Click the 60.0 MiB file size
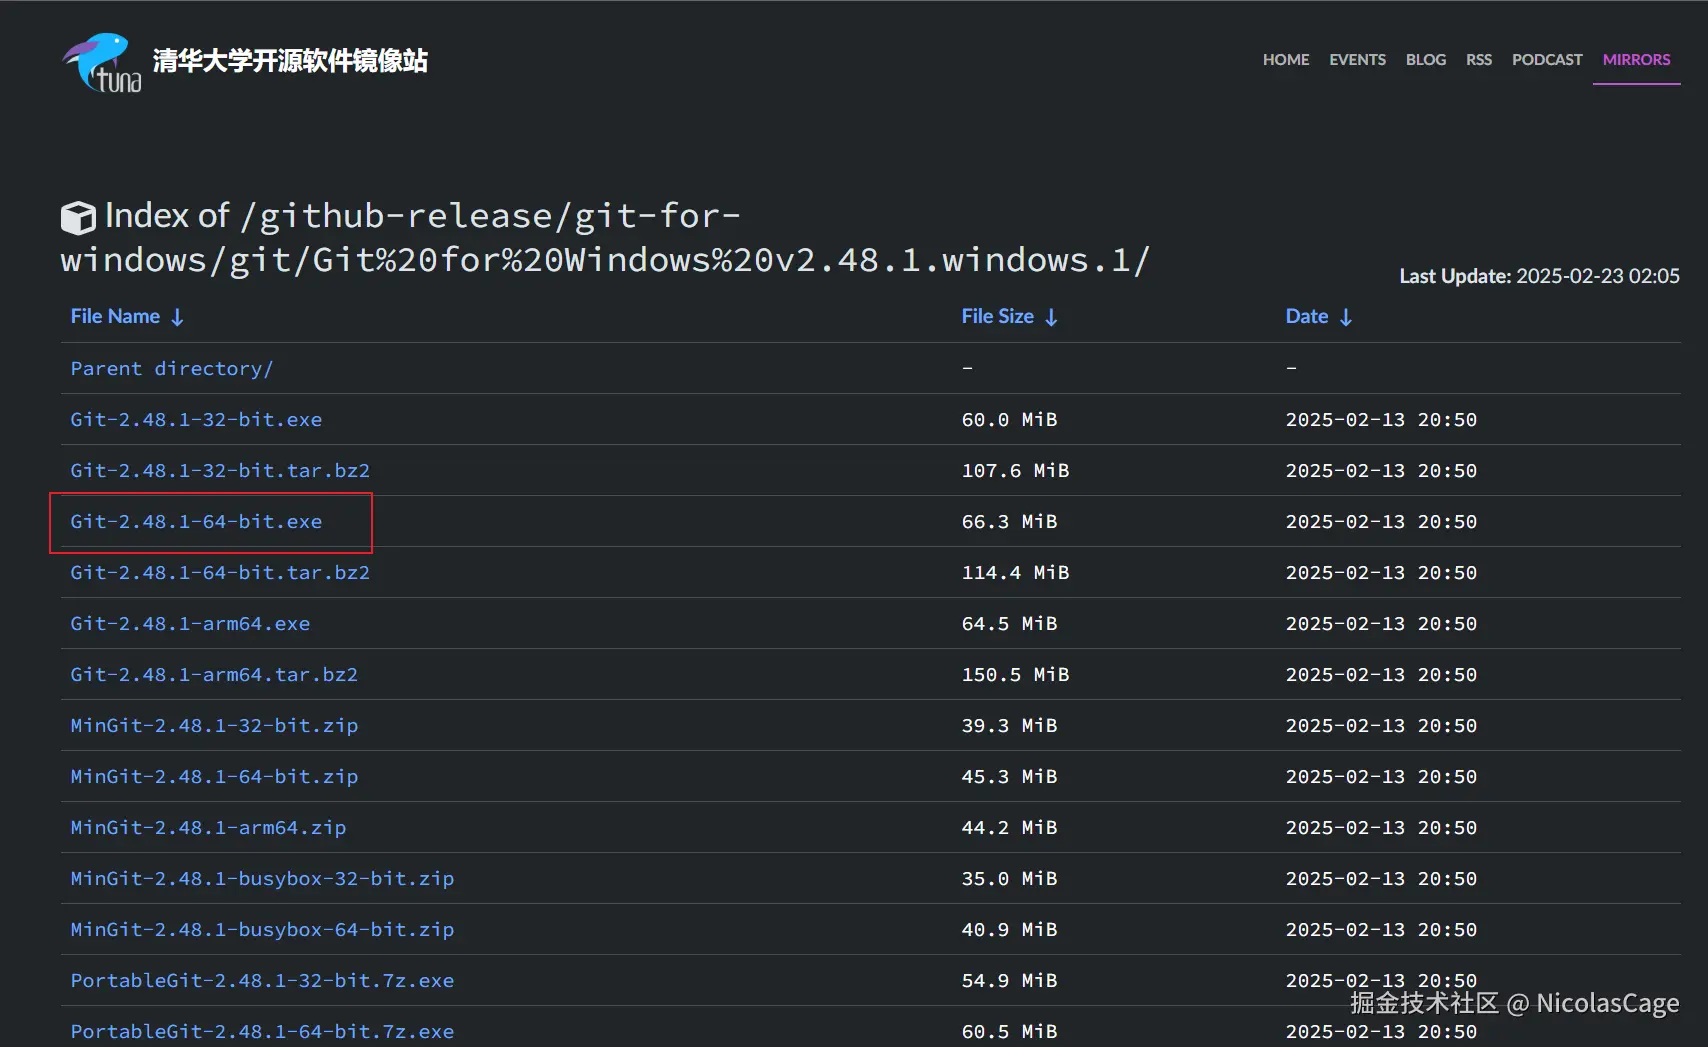The height and width of the screenshot is (1047, 1708). click(x=1009, y=420)
